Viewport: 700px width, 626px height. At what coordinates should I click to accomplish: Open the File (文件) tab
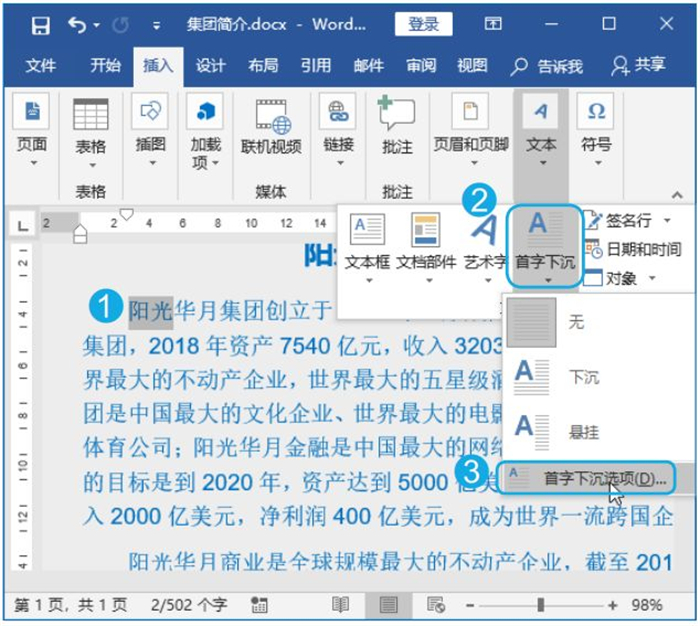[x=41, y=66]
